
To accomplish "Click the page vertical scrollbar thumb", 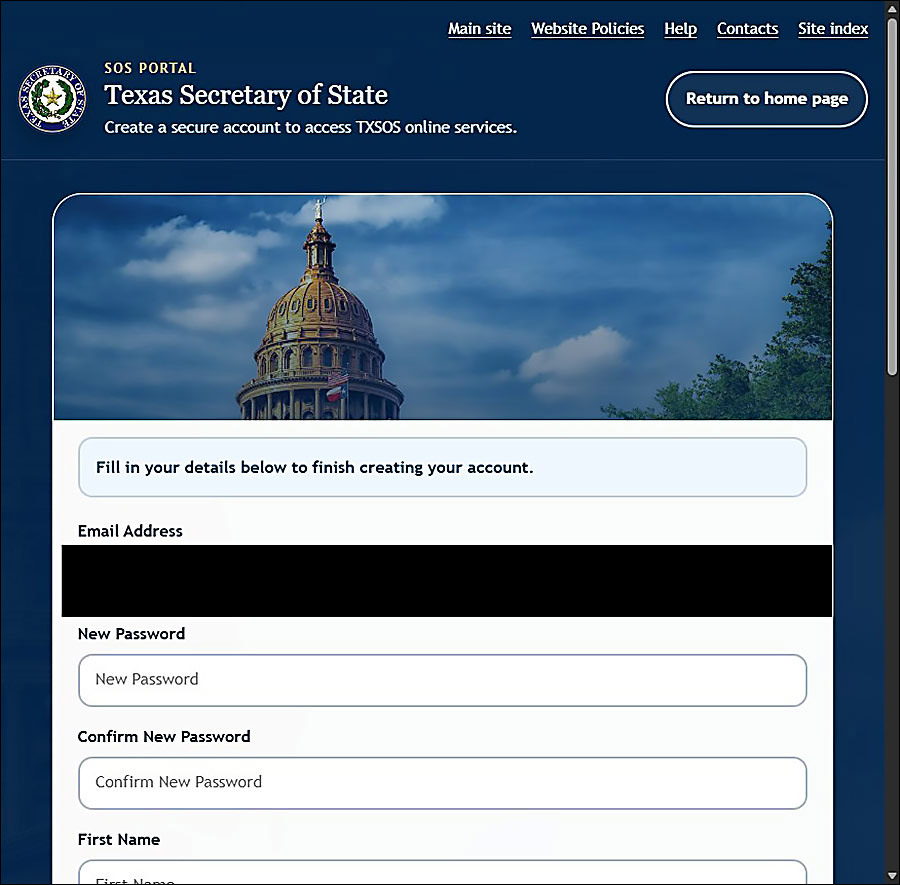I will (891, 195).
